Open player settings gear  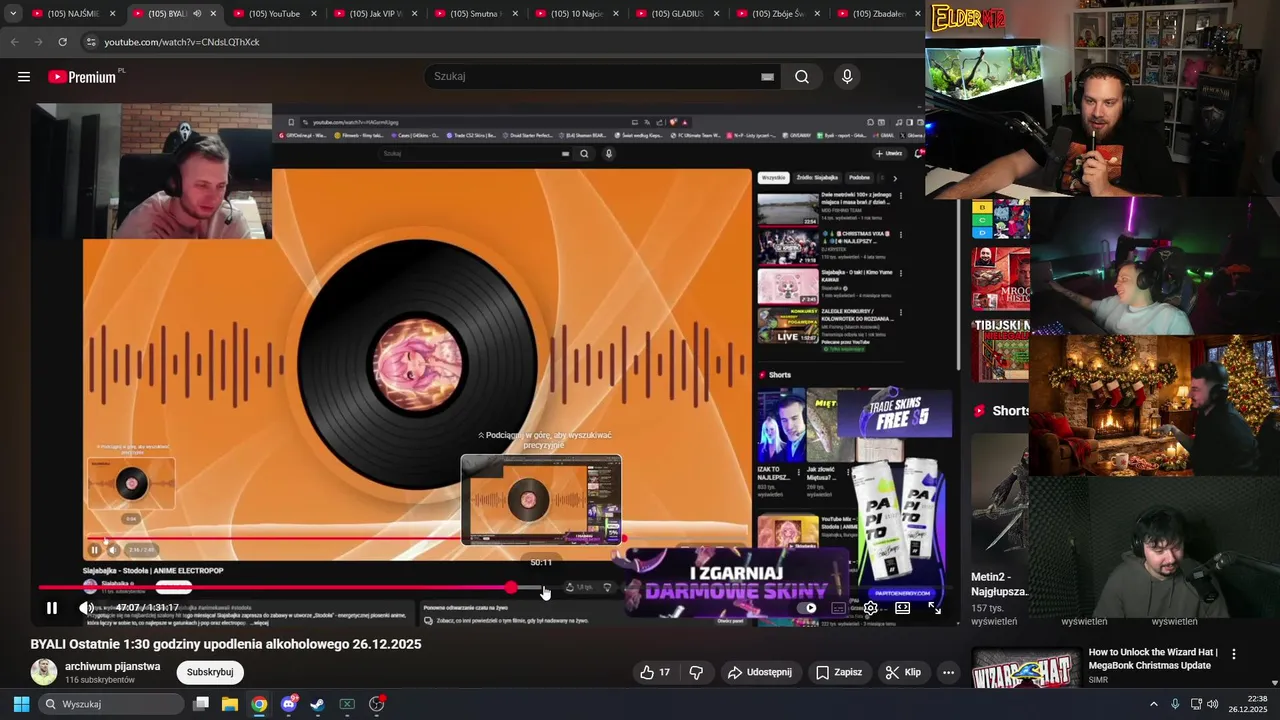point(871,608)
